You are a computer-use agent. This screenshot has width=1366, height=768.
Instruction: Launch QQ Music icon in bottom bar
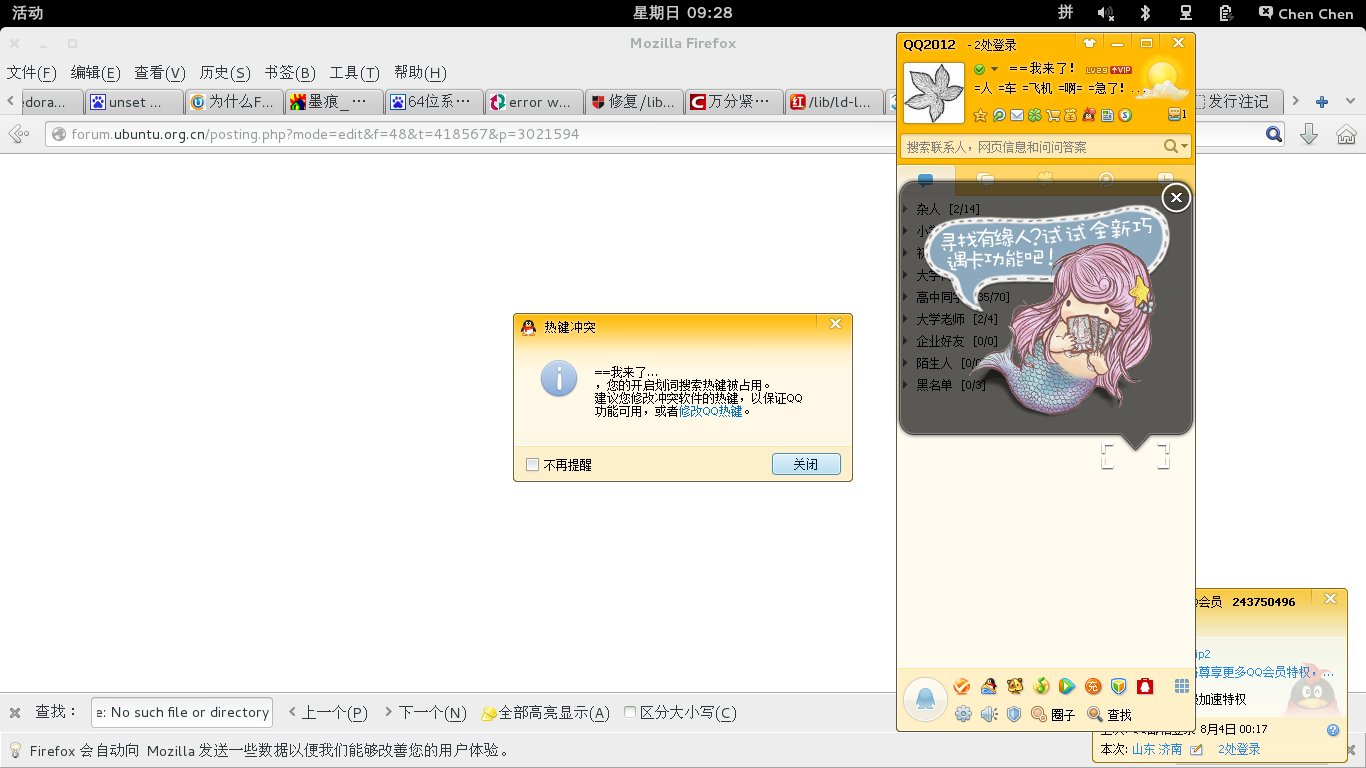pos(1041,686)
